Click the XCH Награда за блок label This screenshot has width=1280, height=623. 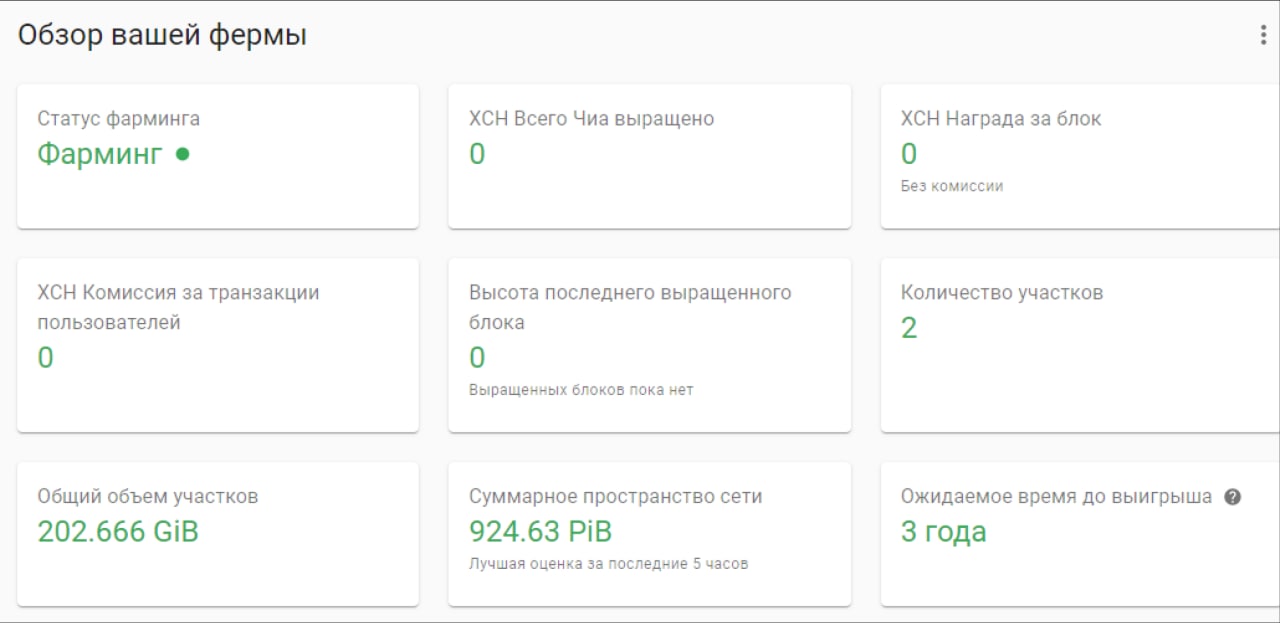pos(1001,118)
